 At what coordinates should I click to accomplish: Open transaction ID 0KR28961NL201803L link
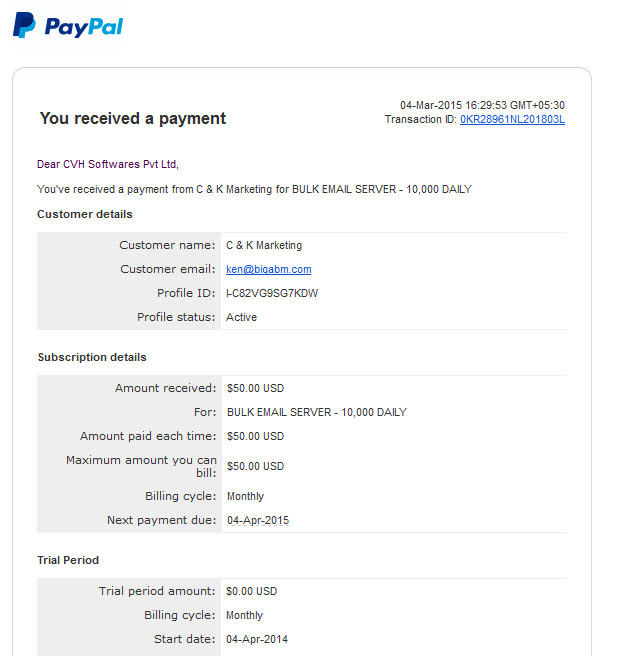(x=512, y=120)
